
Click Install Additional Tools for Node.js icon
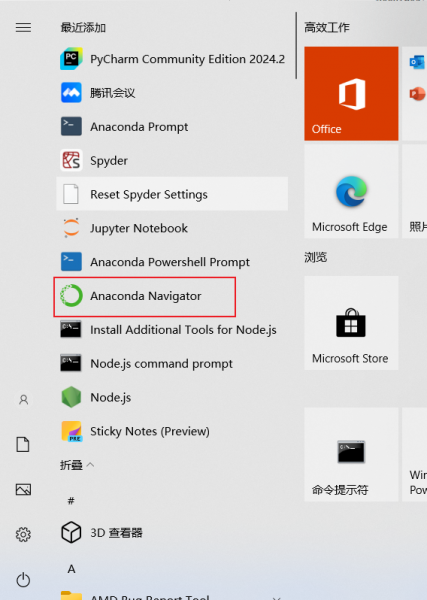[x=71, y=329]
